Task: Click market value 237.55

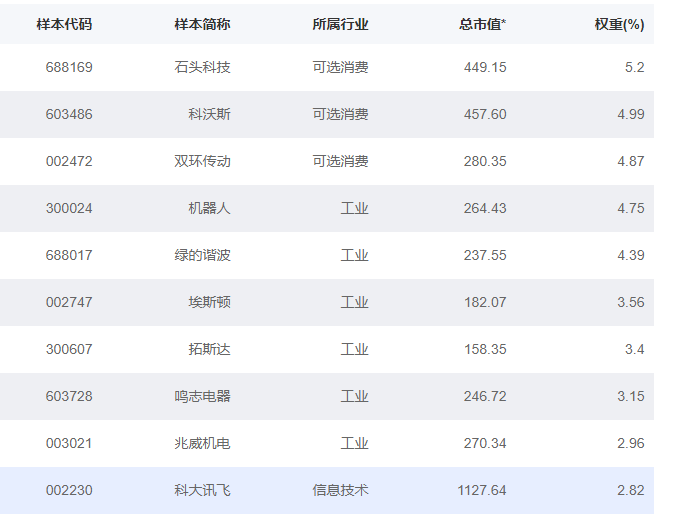Action: click(x=485, y=255)
